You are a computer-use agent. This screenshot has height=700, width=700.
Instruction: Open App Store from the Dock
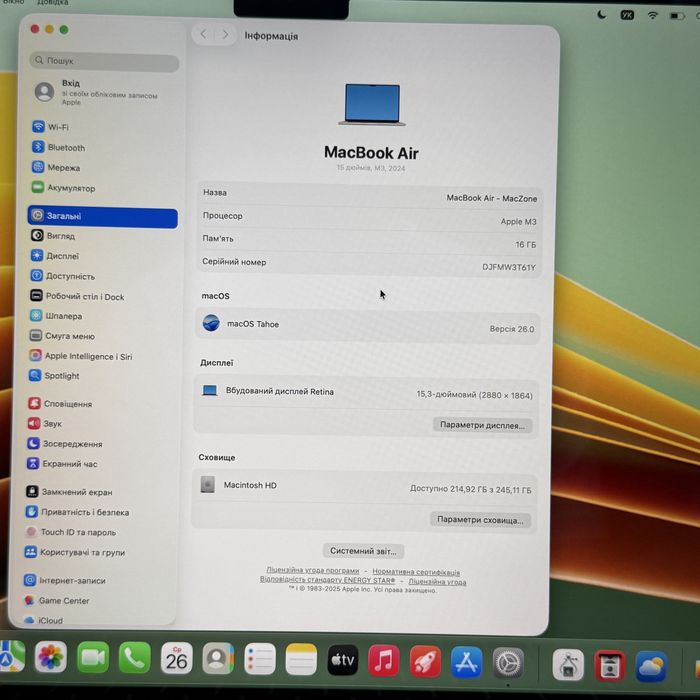pyautogui.click(x=467, y=662)
